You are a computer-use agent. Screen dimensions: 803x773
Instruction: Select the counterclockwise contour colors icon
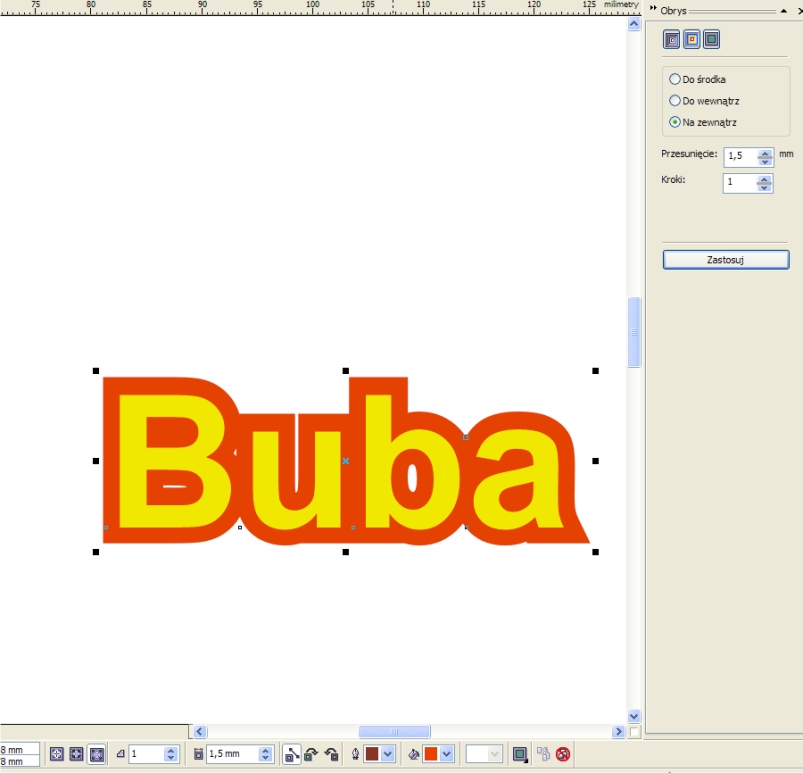(x=331, y=754)
